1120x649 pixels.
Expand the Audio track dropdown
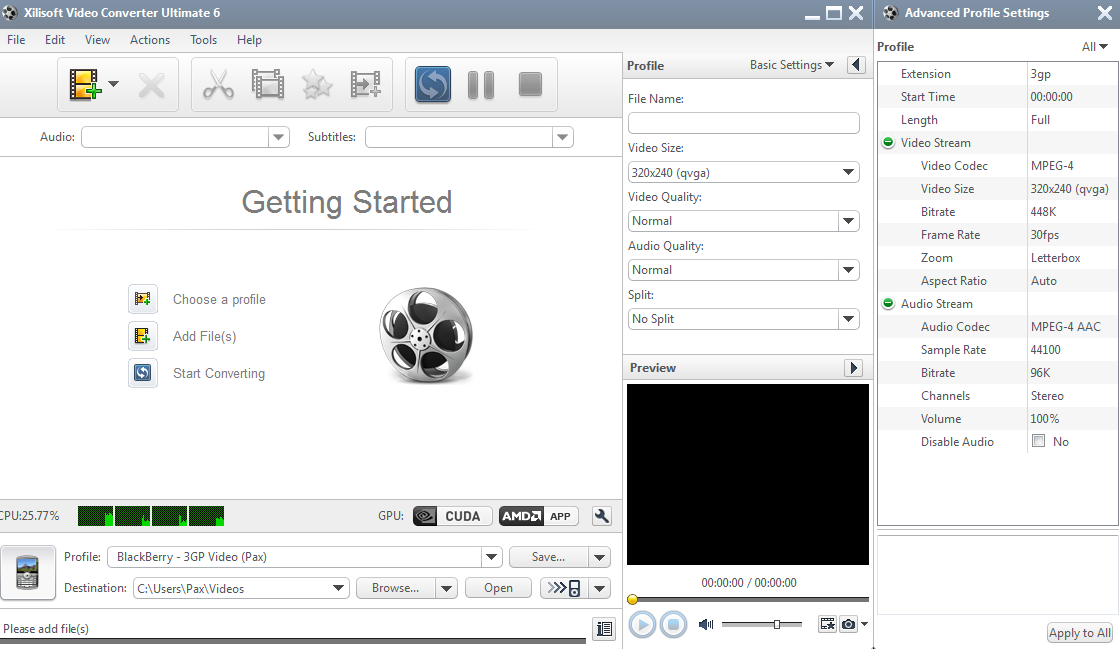tap(279, 137)
